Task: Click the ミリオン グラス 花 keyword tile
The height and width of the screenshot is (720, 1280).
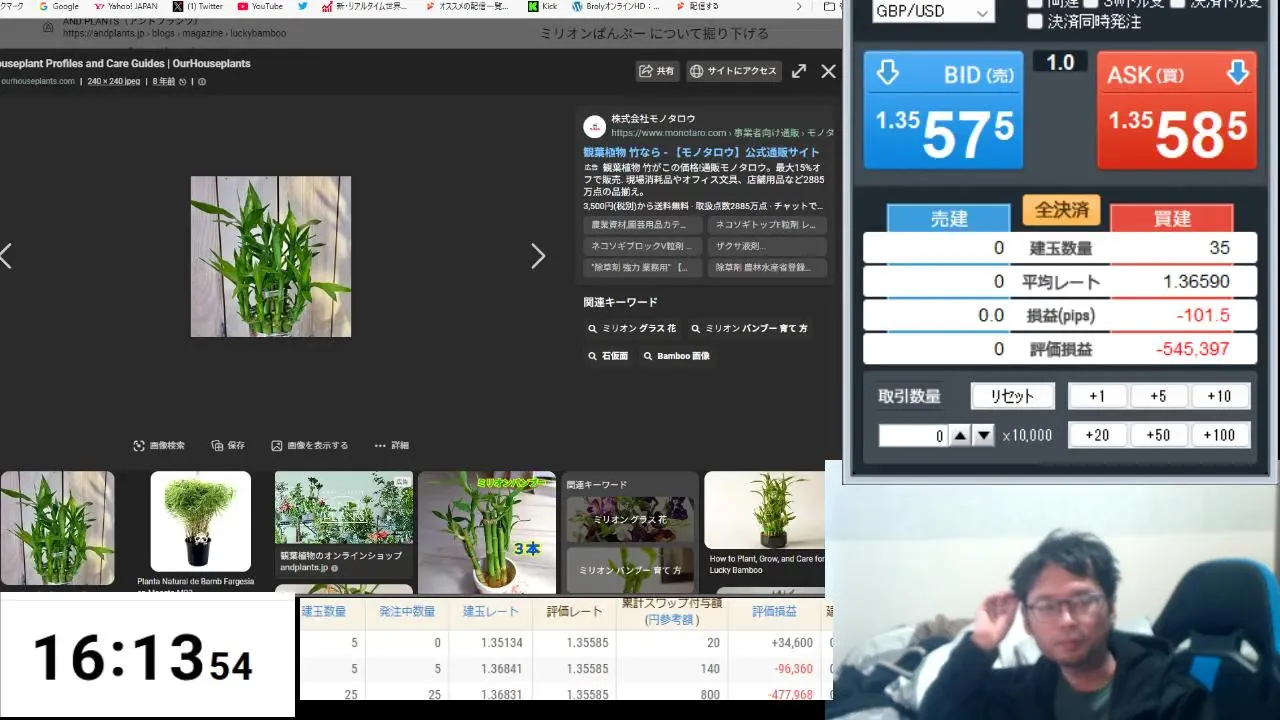Action: (630, 520)
